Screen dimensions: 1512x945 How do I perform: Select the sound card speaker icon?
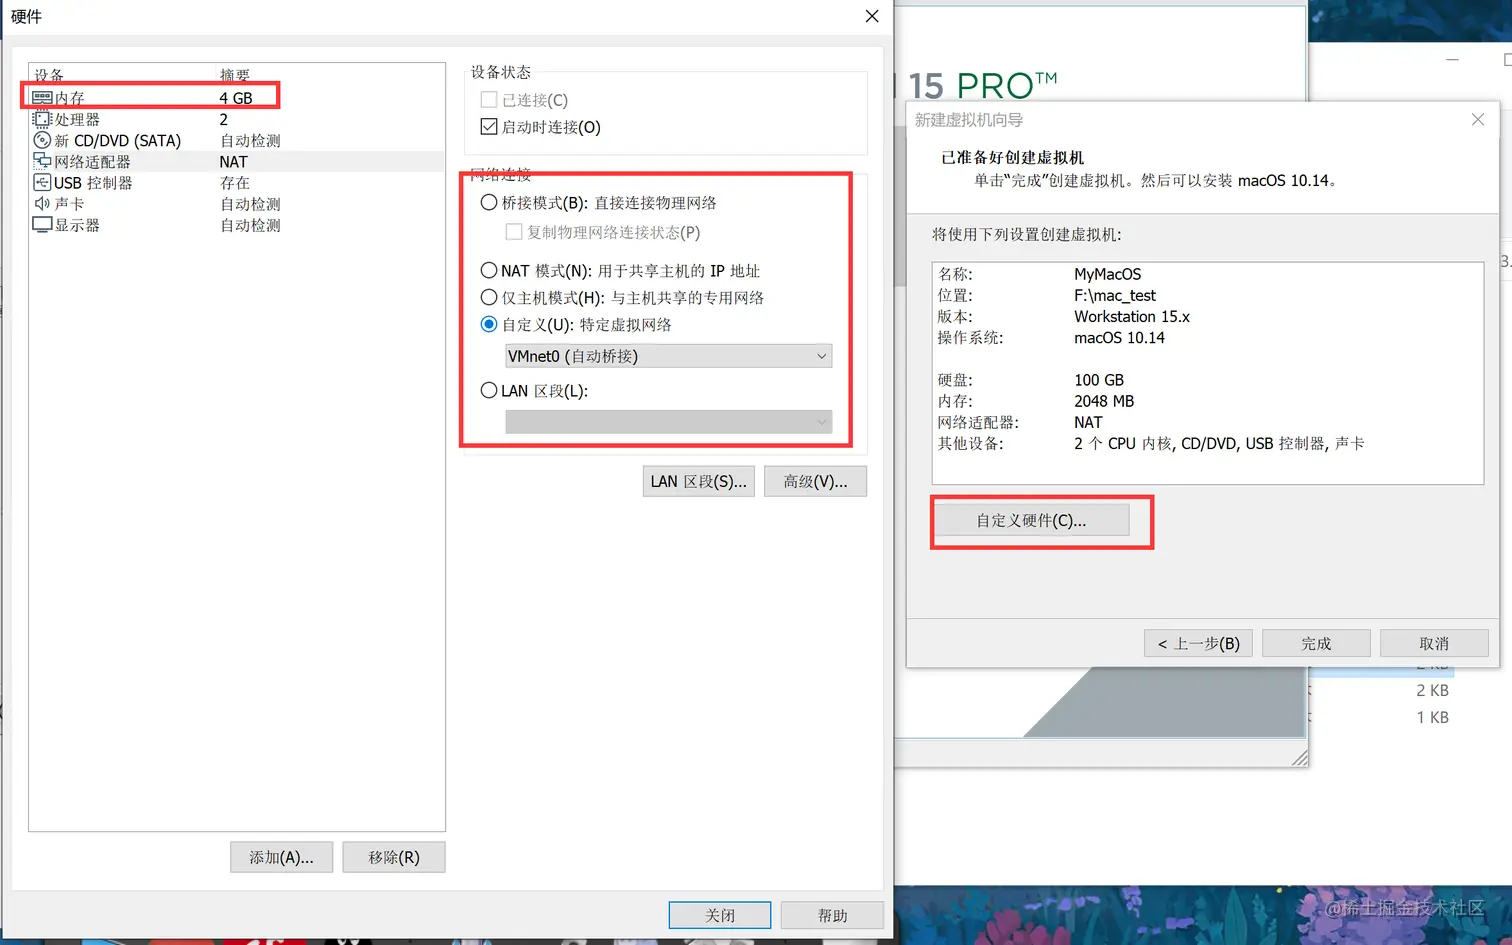(x=42, y=203)
